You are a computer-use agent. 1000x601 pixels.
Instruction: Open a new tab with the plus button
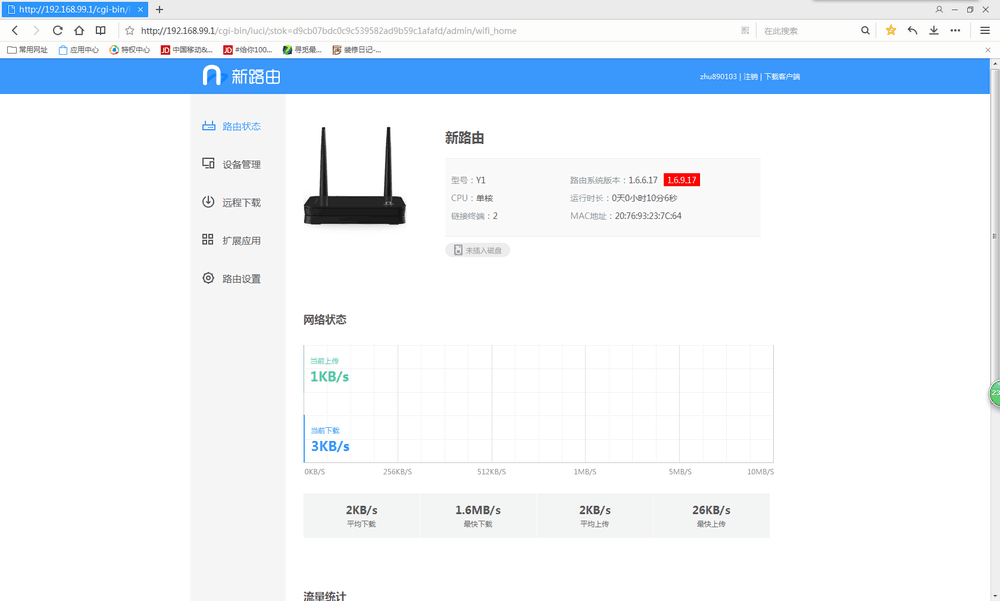[x=159, y=10]
